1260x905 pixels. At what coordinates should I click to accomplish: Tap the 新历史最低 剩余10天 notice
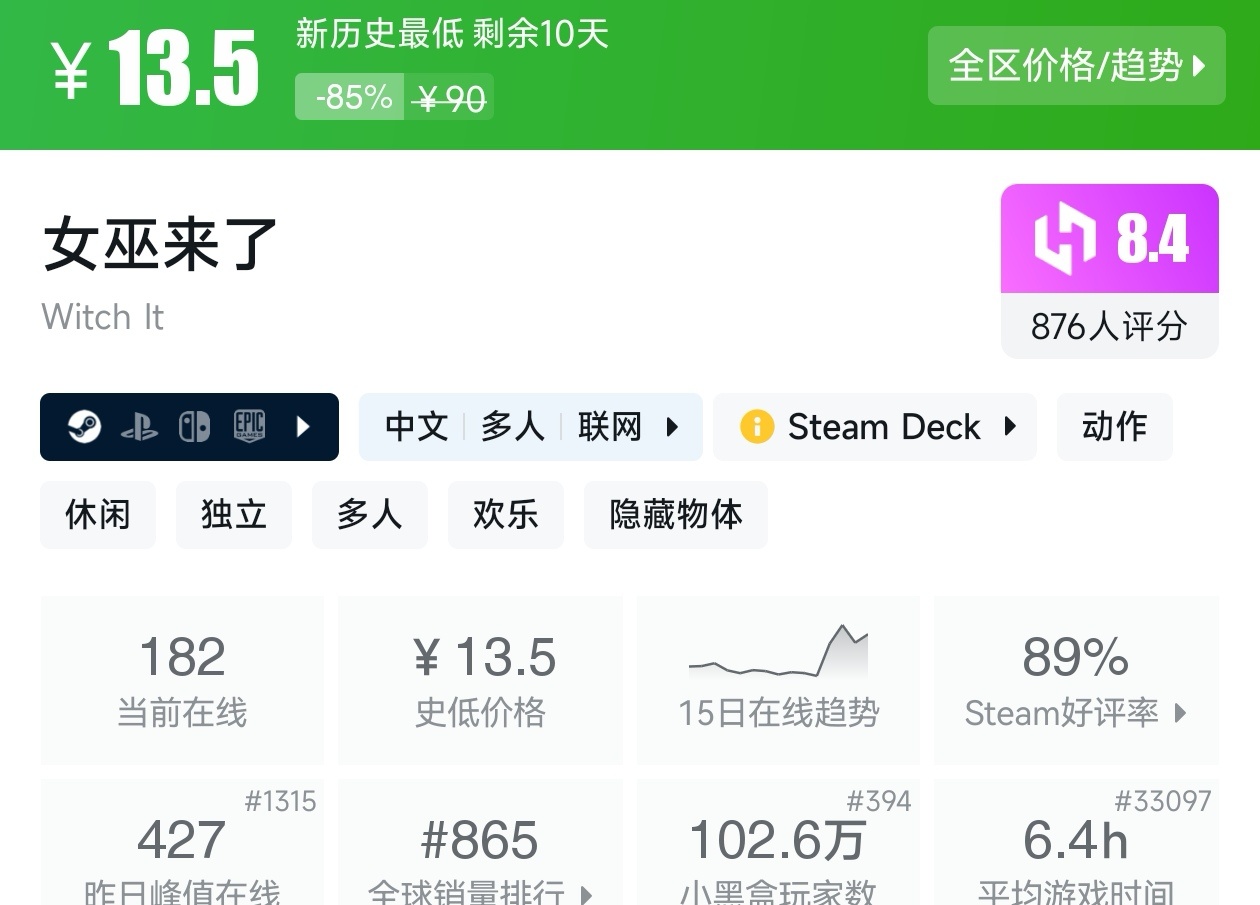click(x=452, y=34)
